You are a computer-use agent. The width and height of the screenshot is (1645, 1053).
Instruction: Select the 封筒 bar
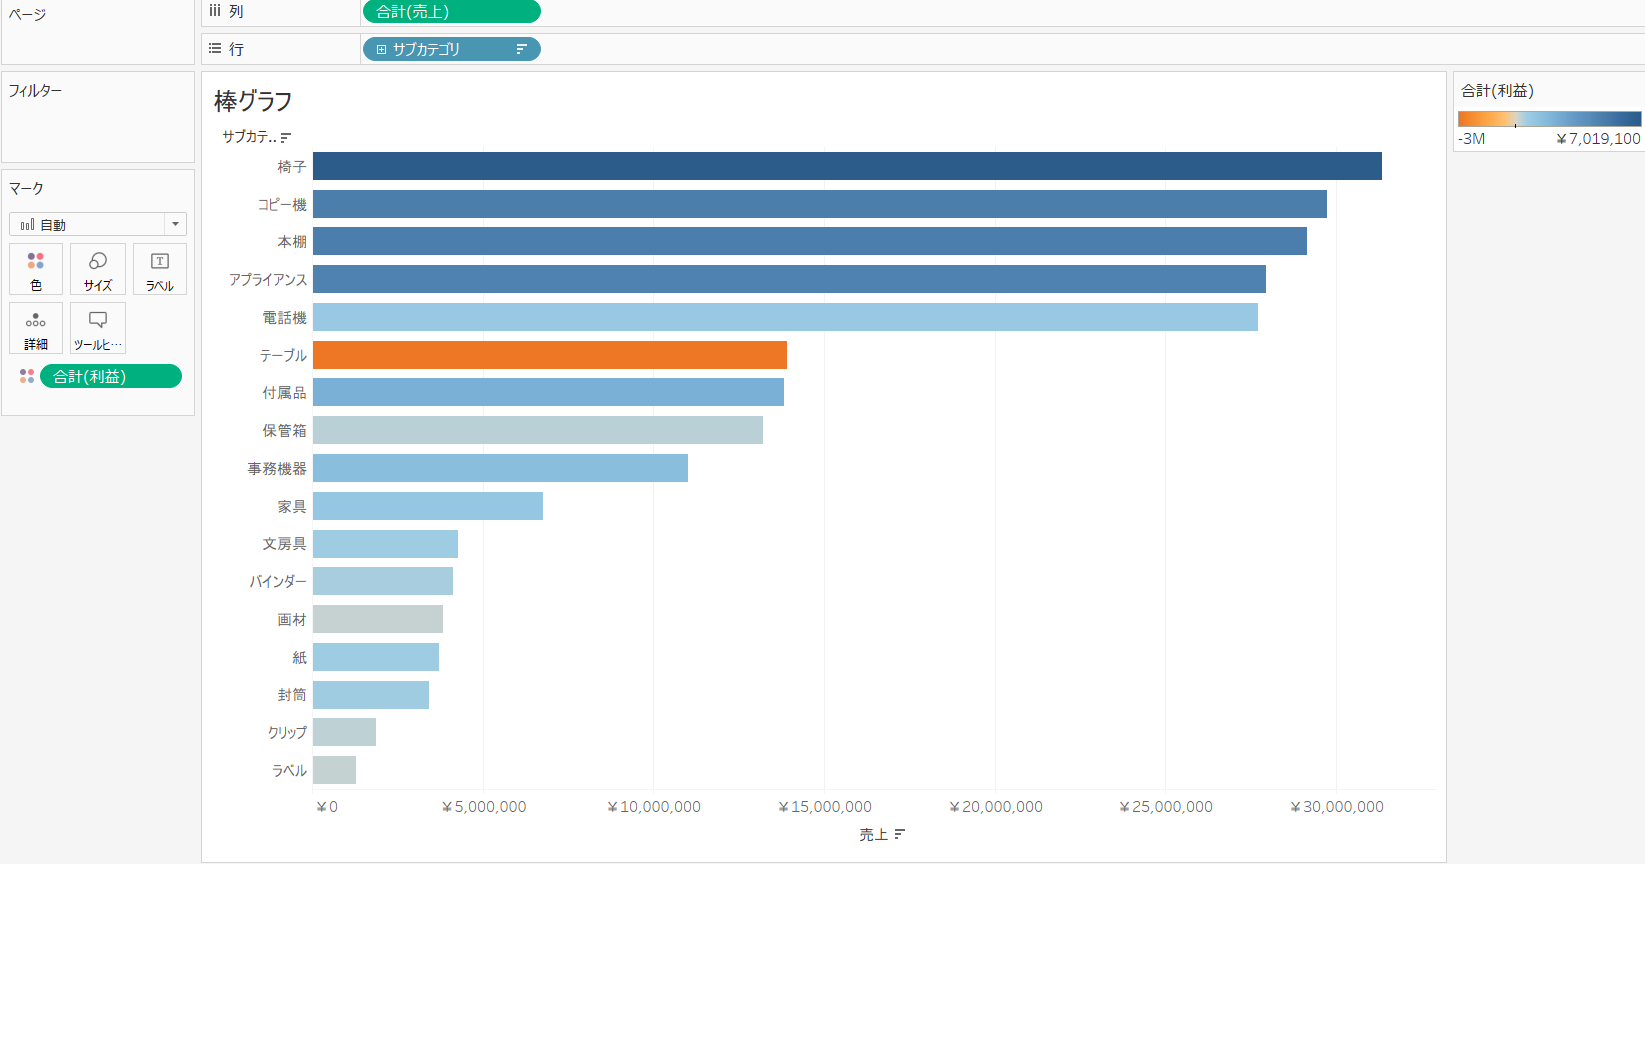pyautogui.click(x=371, y=695)
